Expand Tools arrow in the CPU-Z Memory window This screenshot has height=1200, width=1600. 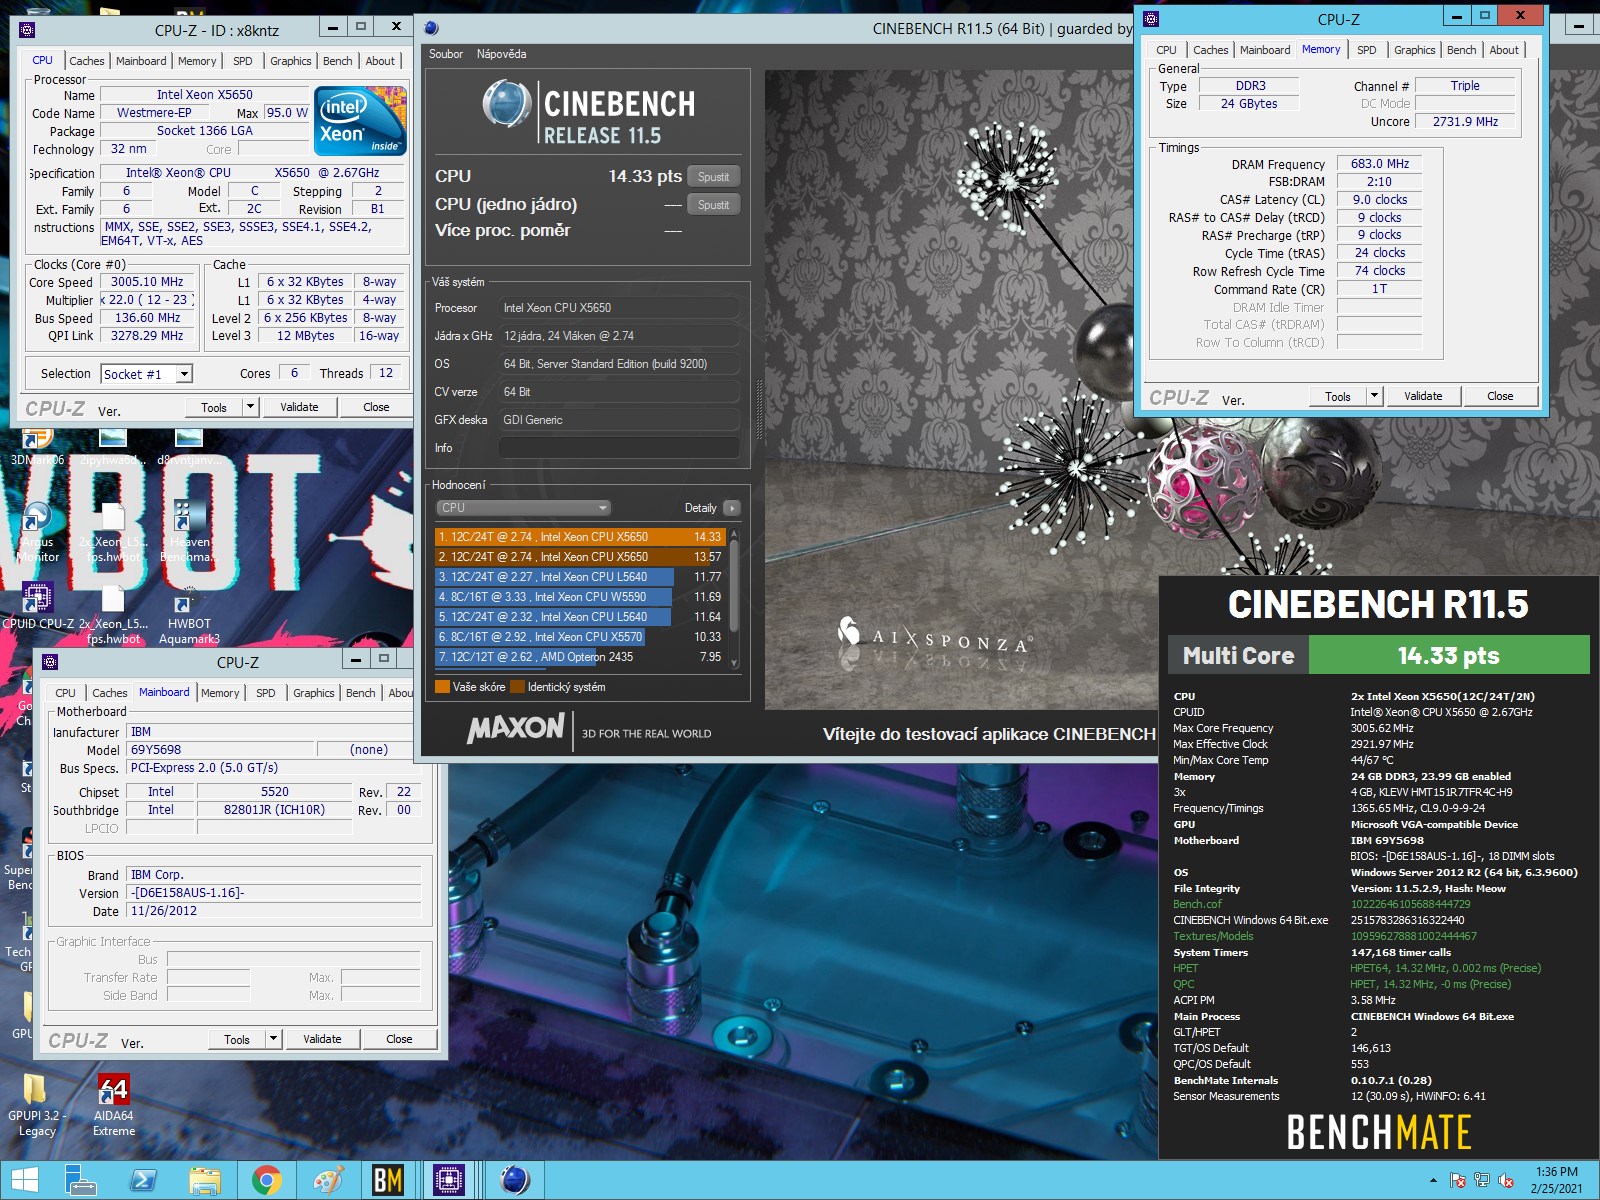pos(1375,396)
